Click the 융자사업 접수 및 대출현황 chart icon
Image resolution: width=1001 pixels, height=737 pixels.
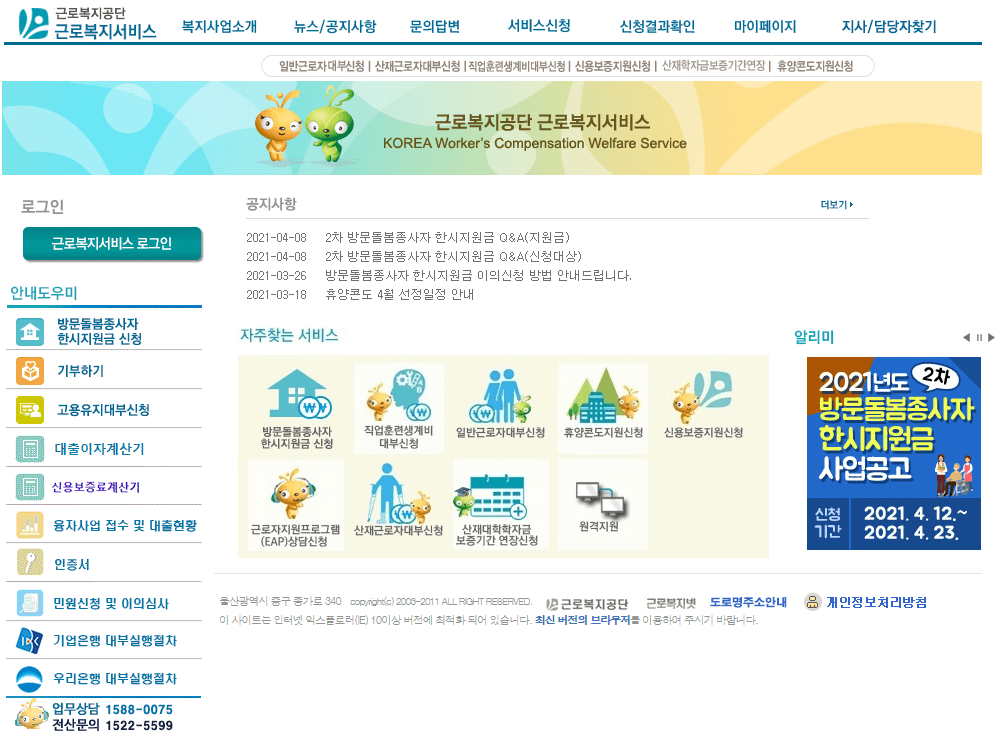coord(30,525)
